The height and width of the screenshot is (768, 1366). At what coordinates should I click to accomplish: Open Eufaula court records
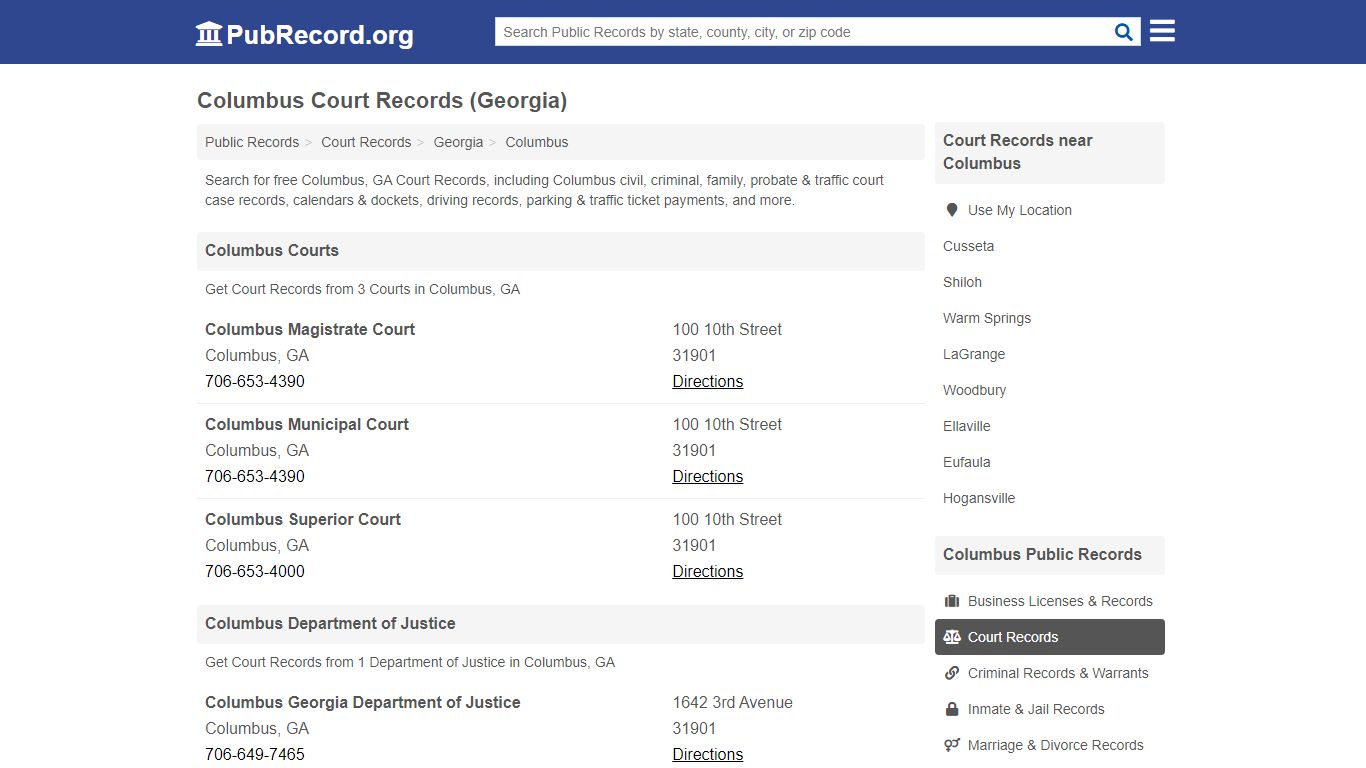[x=966, y=462]
